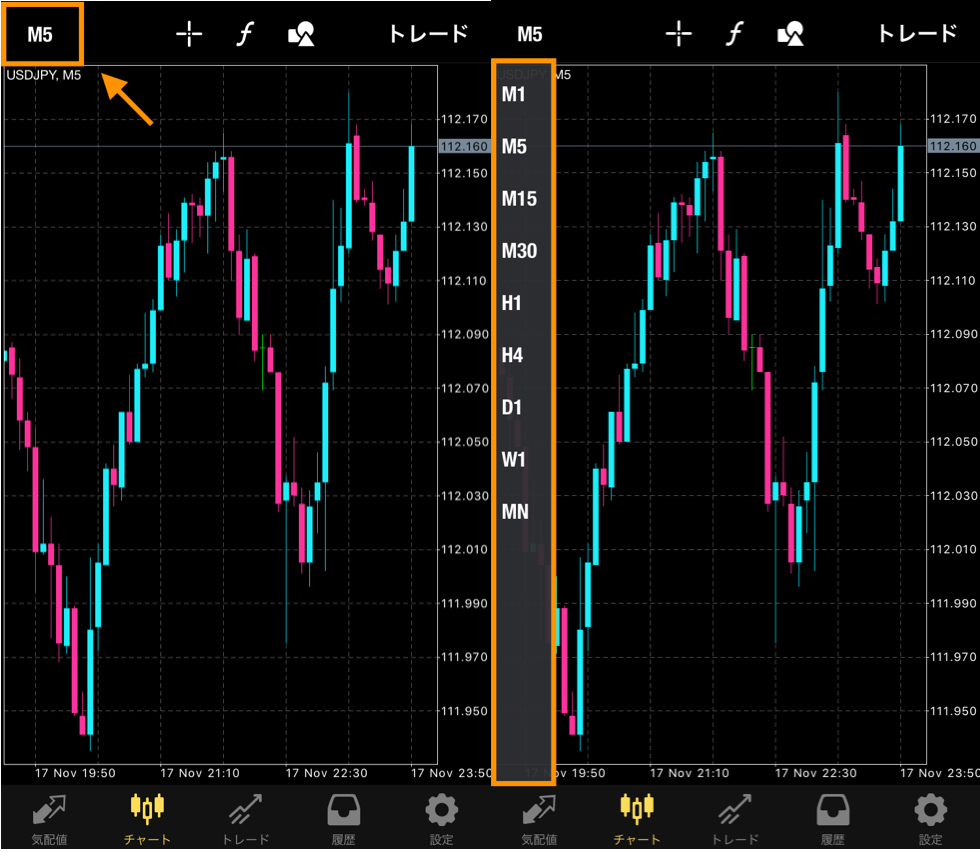Viewport: 980px width, 852px height.
Task: Tap 112.050 price label on right chart
Action: coord(954,442)
